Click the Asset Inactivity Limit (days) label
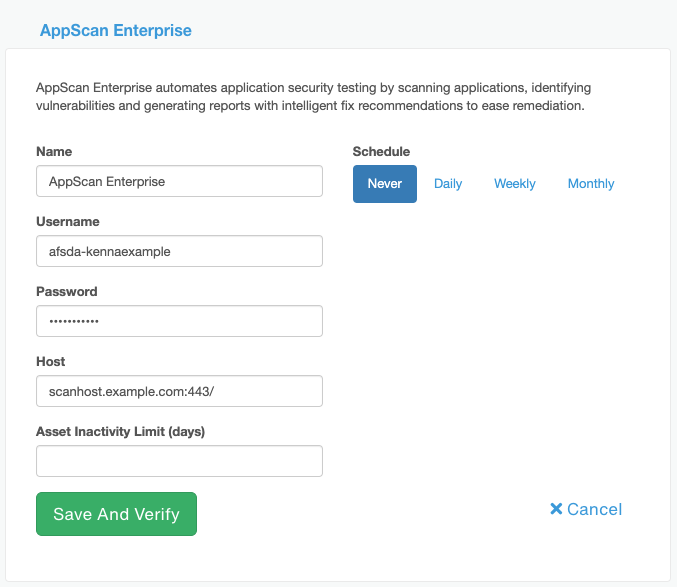The height and width of the screenshot is (587, 677). point(120,432)
